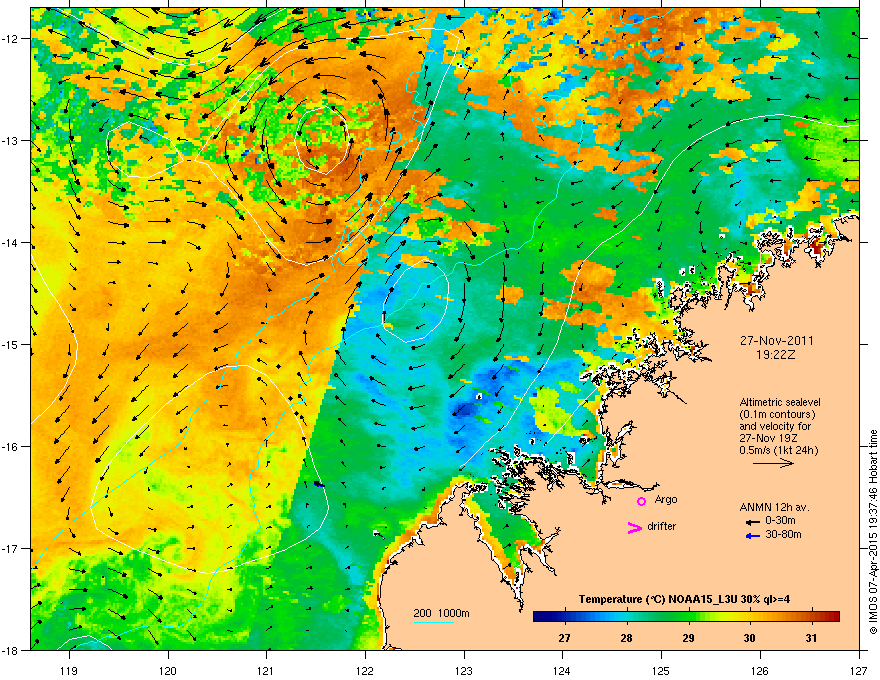This screenshot has height=680, width=880.
Task: Click the longitude axis label 123
Action: pyautogui.click(x=464, y=670)
